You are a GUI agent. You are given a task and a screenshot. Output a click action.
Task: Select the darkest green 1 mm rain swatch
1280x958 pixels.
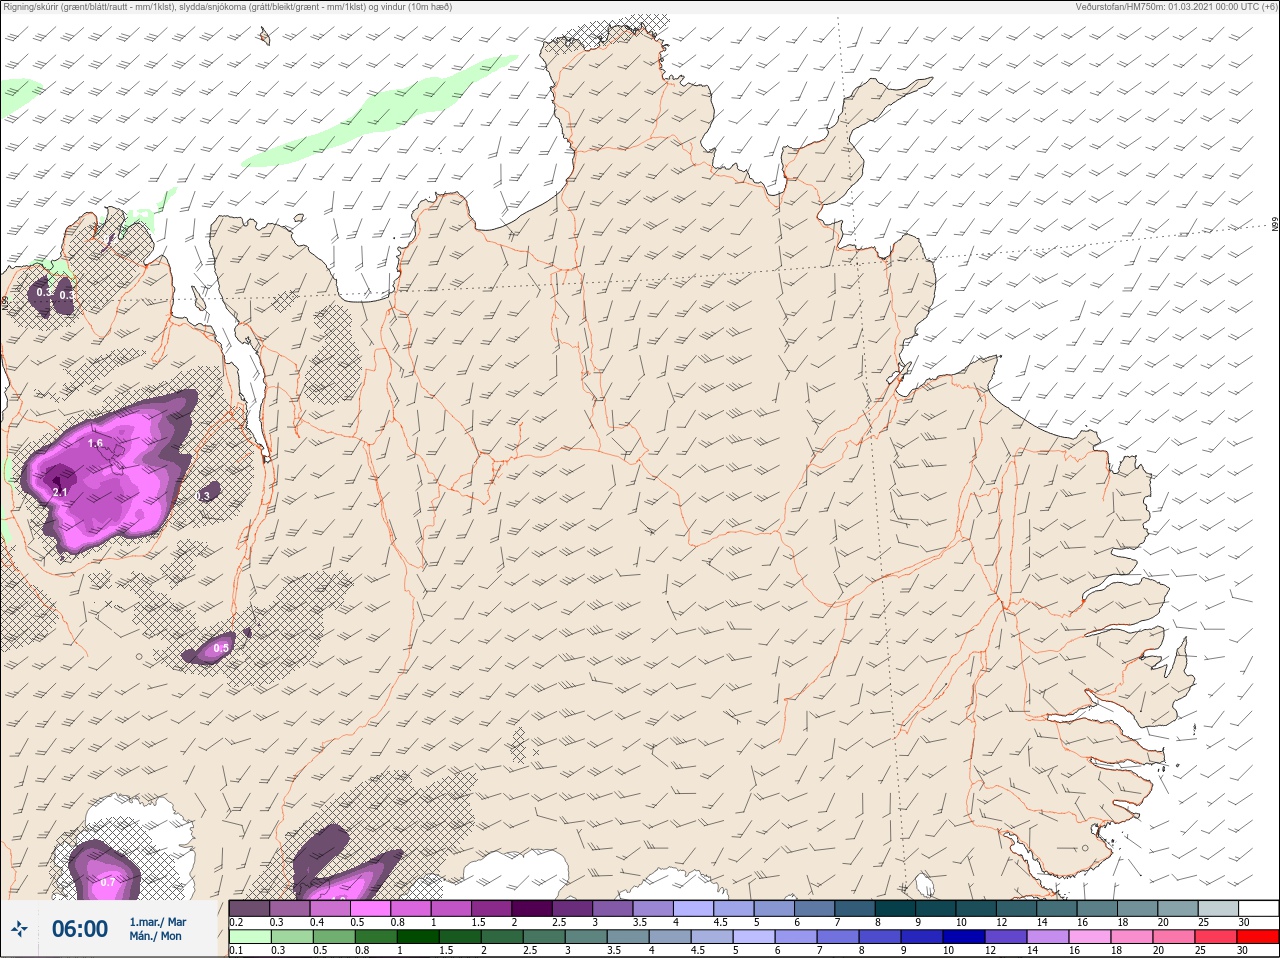[416, 937]
